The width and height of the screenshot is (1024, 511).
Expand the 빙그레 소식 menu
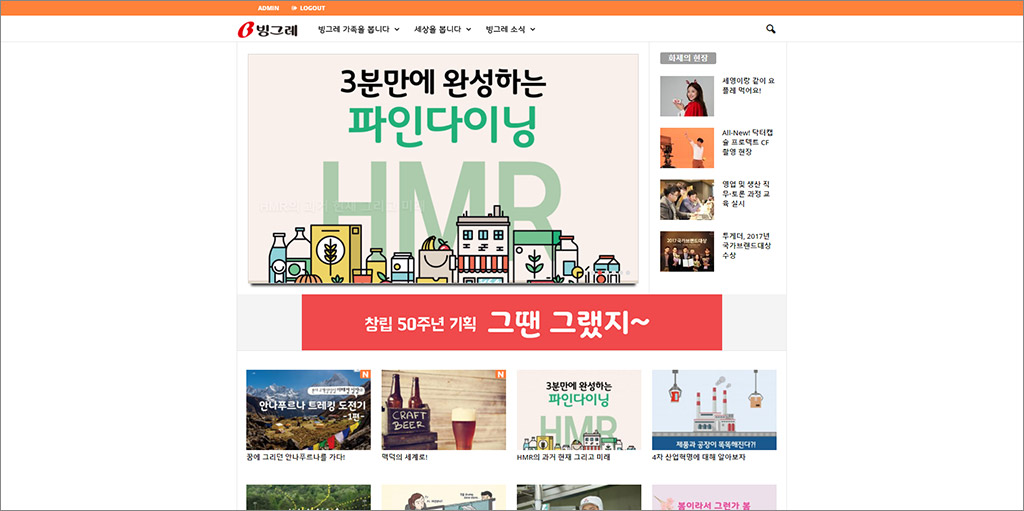tap(510, 29)
